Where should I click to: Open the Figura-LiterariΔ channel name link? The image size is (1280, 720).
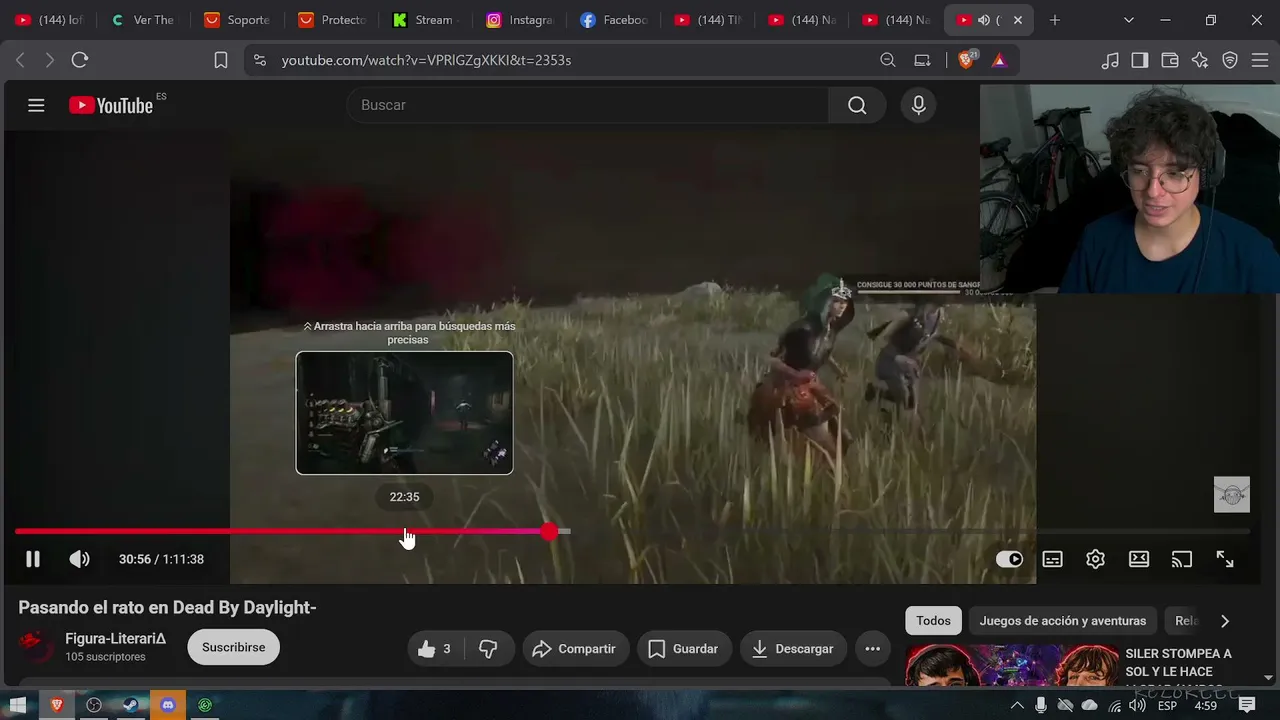pyautogui.click(x=115, y=638)
